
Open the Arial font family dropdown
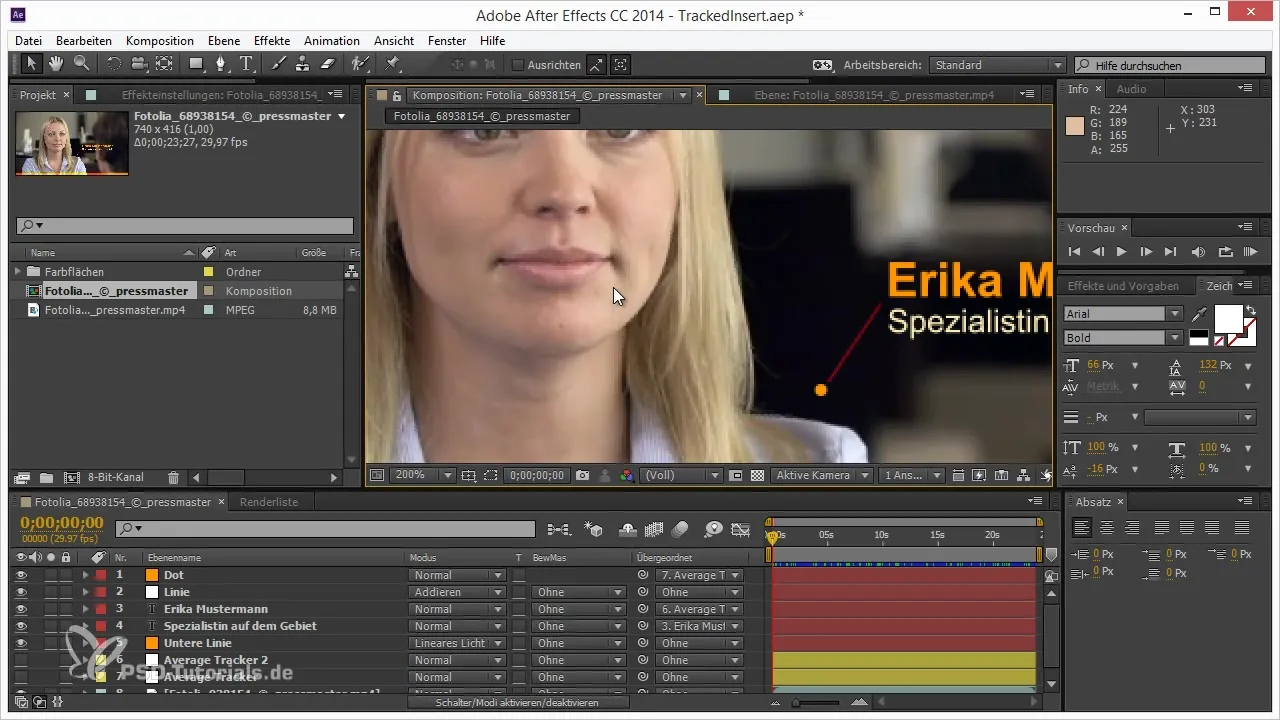tap(1123, 314)
